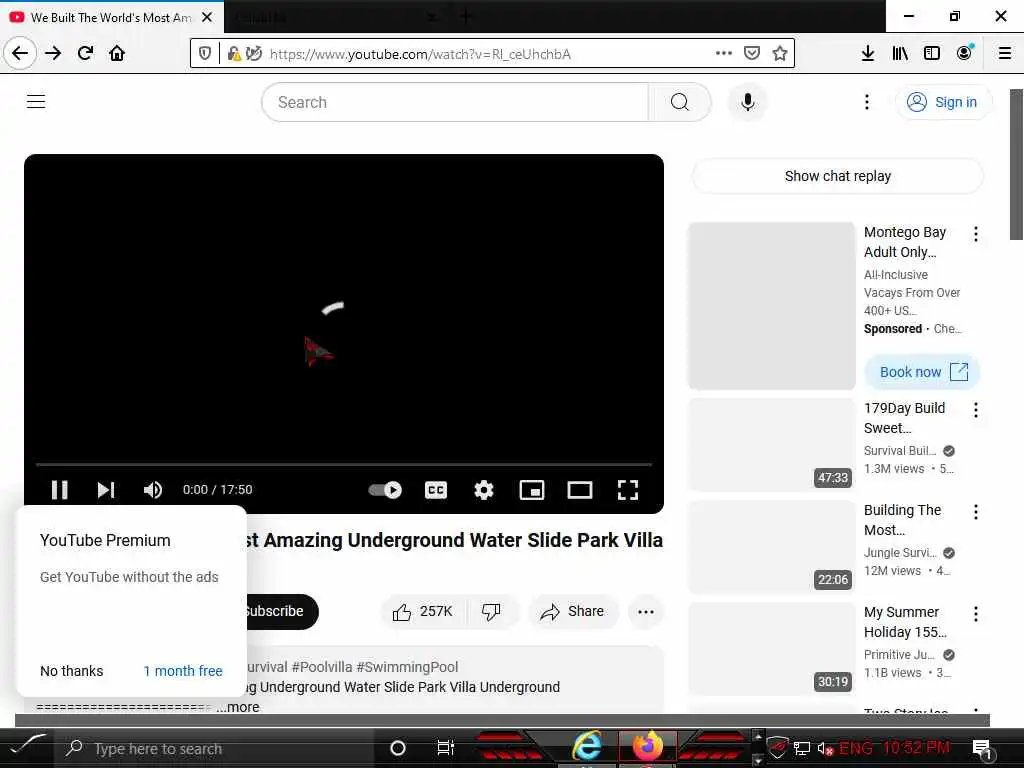This screenshot has height=768, width=1024.
Task: Open the Firefox downloads panel
Action: (x=868, y=53)
